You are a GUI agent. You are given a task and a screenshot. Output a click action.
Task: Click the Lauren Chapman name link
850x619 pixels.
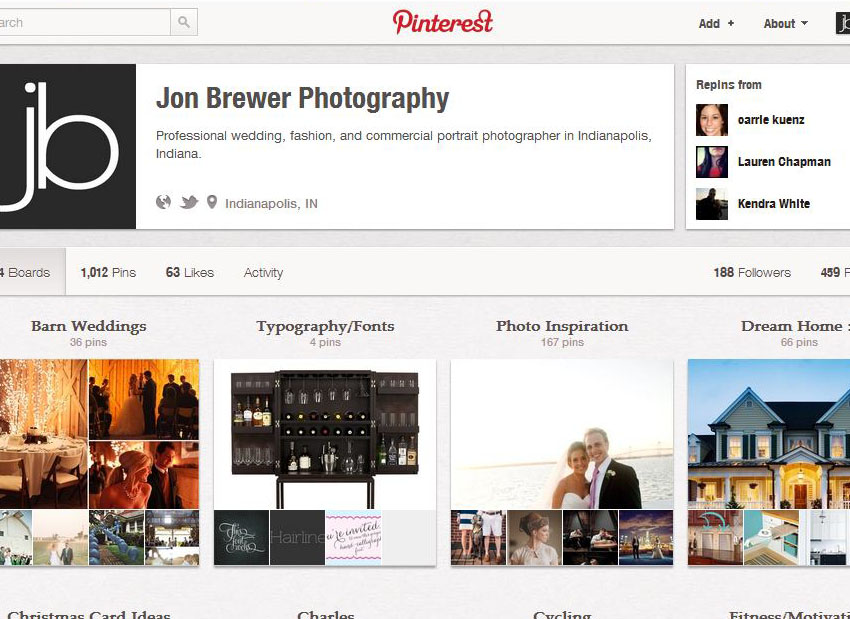tap(784, 162)
